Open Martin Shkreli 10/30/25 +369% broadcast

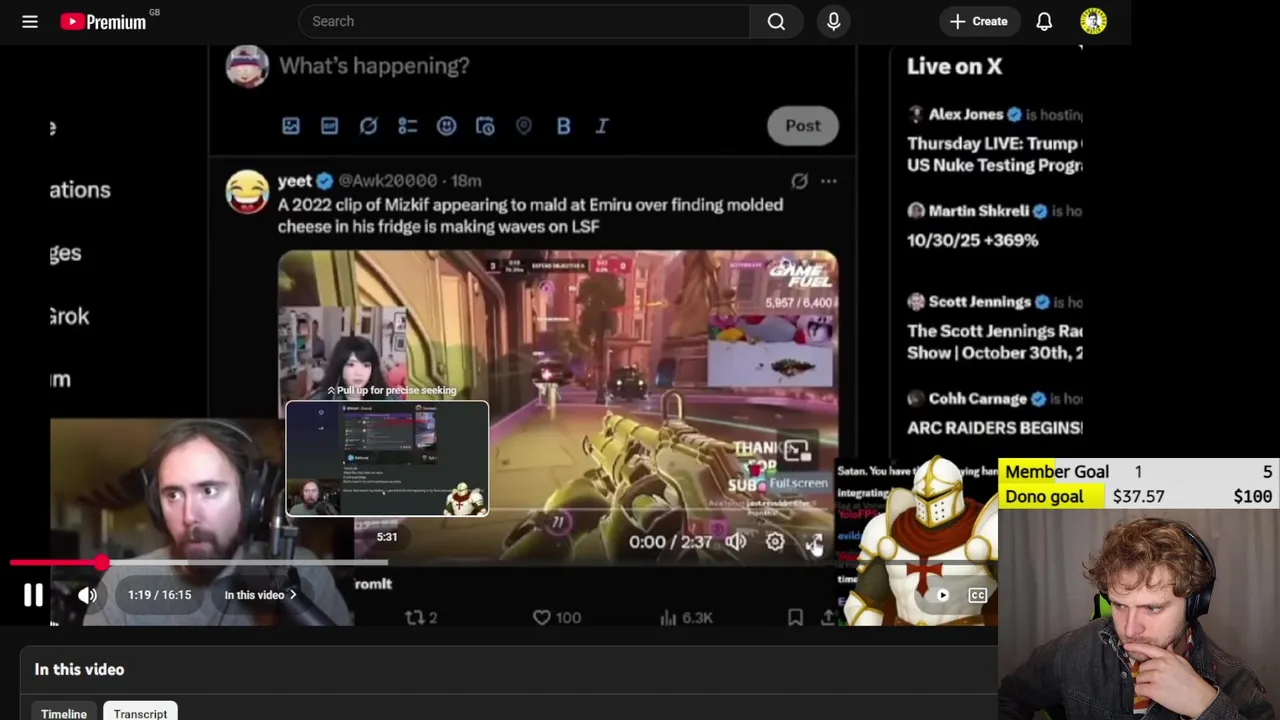click(994, 226)
